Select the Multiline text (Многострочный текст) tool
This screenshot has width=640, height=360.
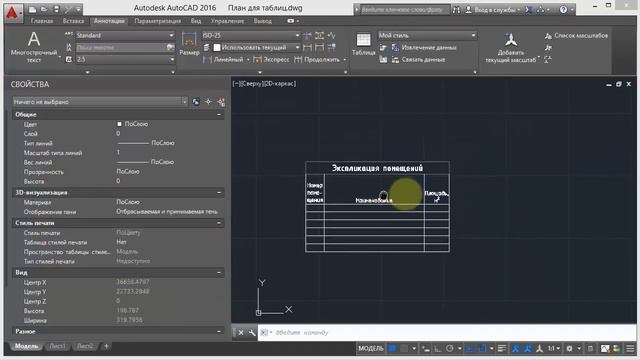tap(34, 47)
